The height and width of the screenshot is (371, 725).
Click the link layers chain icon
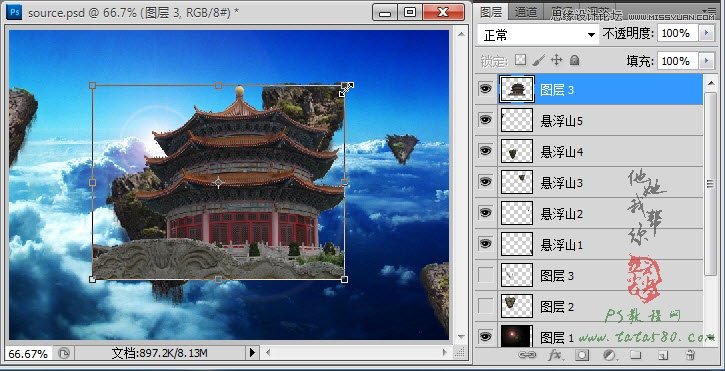click(527, 355)
